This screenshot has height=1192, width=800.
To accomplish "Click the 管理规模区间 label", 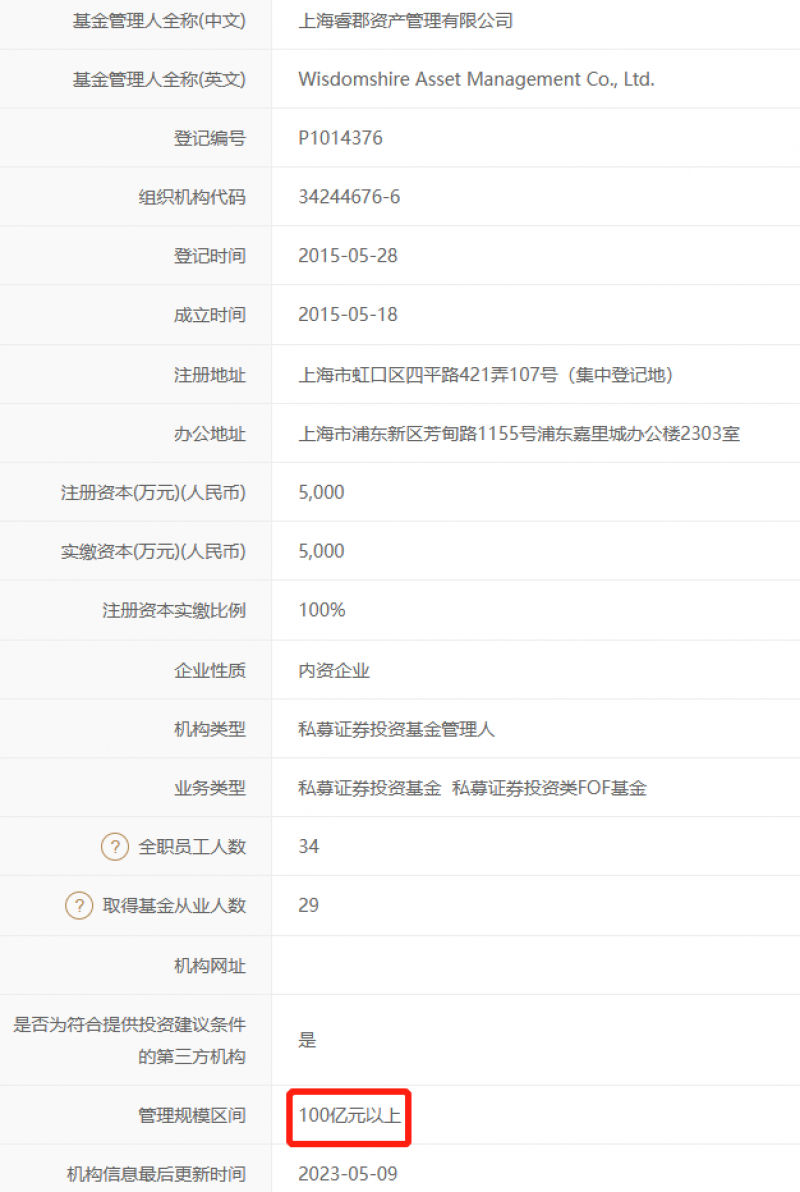I will 192,1116.
